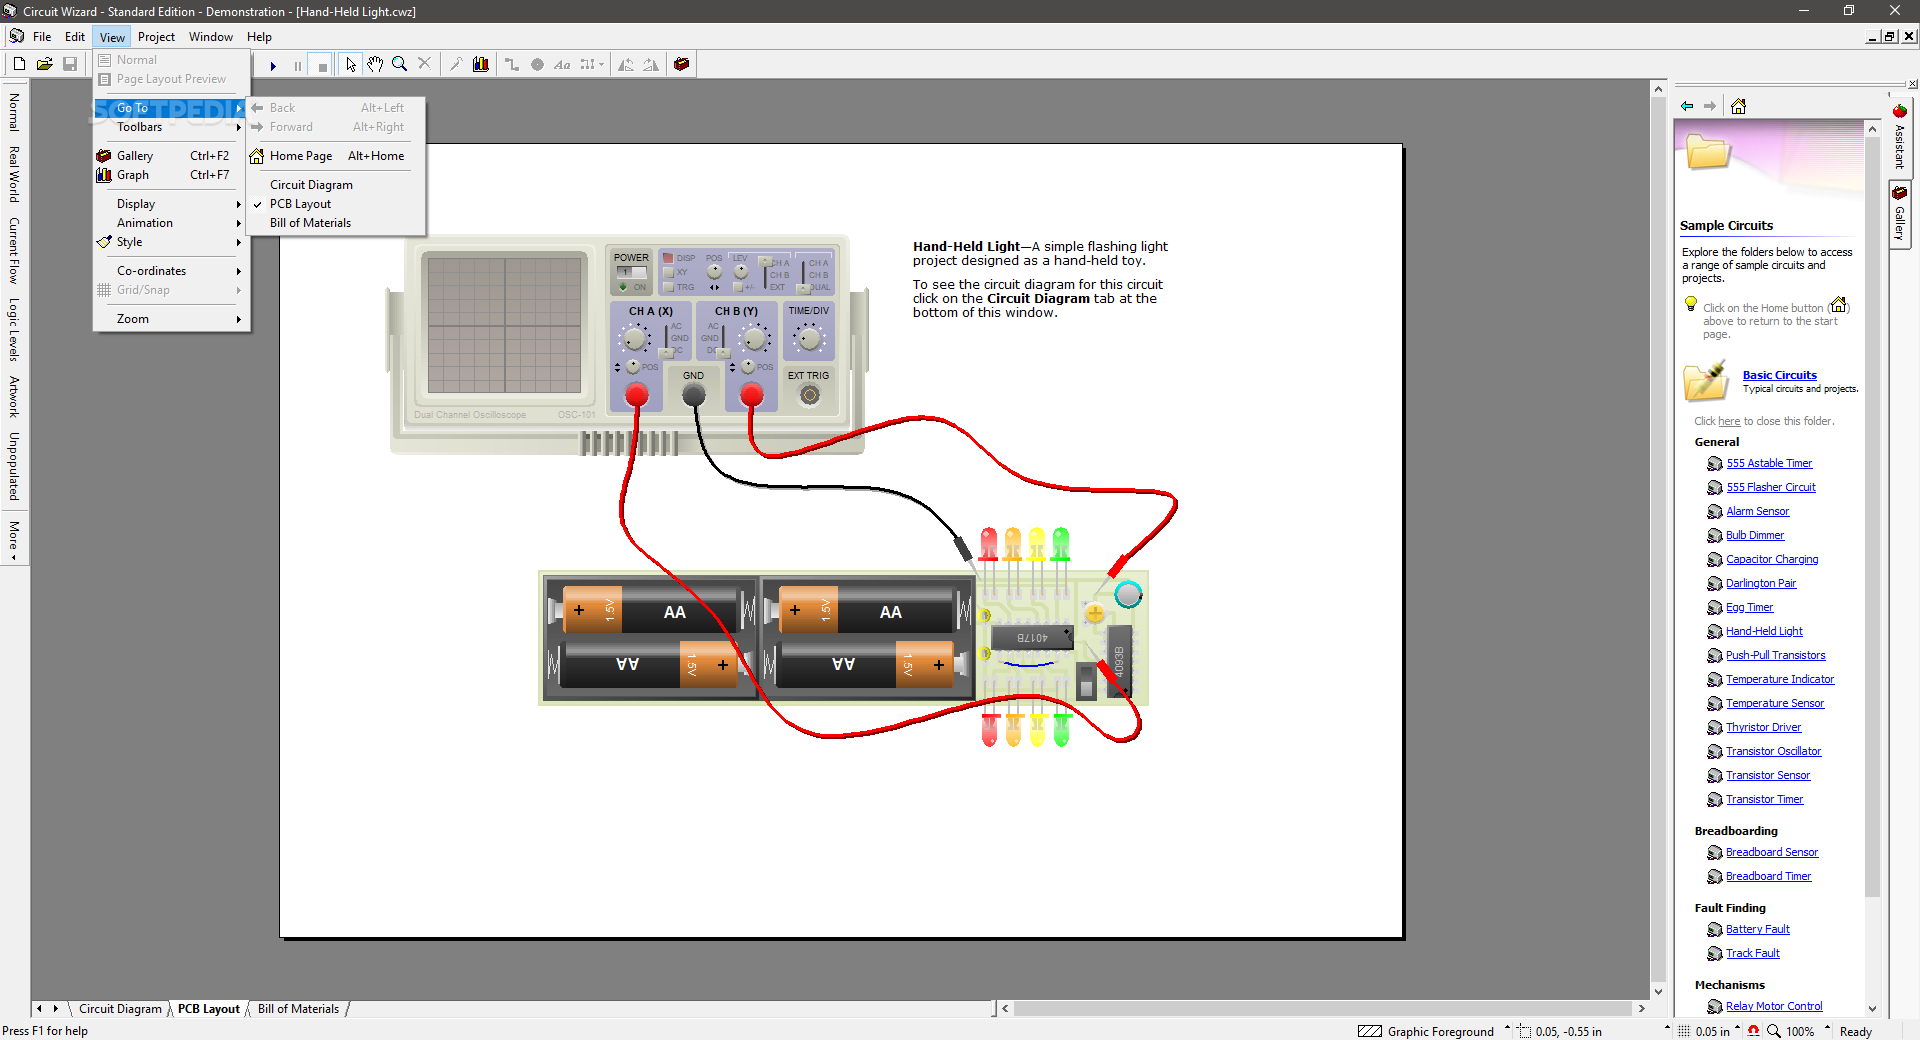This screenshot has width=1920, height=1040.
Task: Click the oscilloscope POWER switch
Action: click(x=631, y=272)
